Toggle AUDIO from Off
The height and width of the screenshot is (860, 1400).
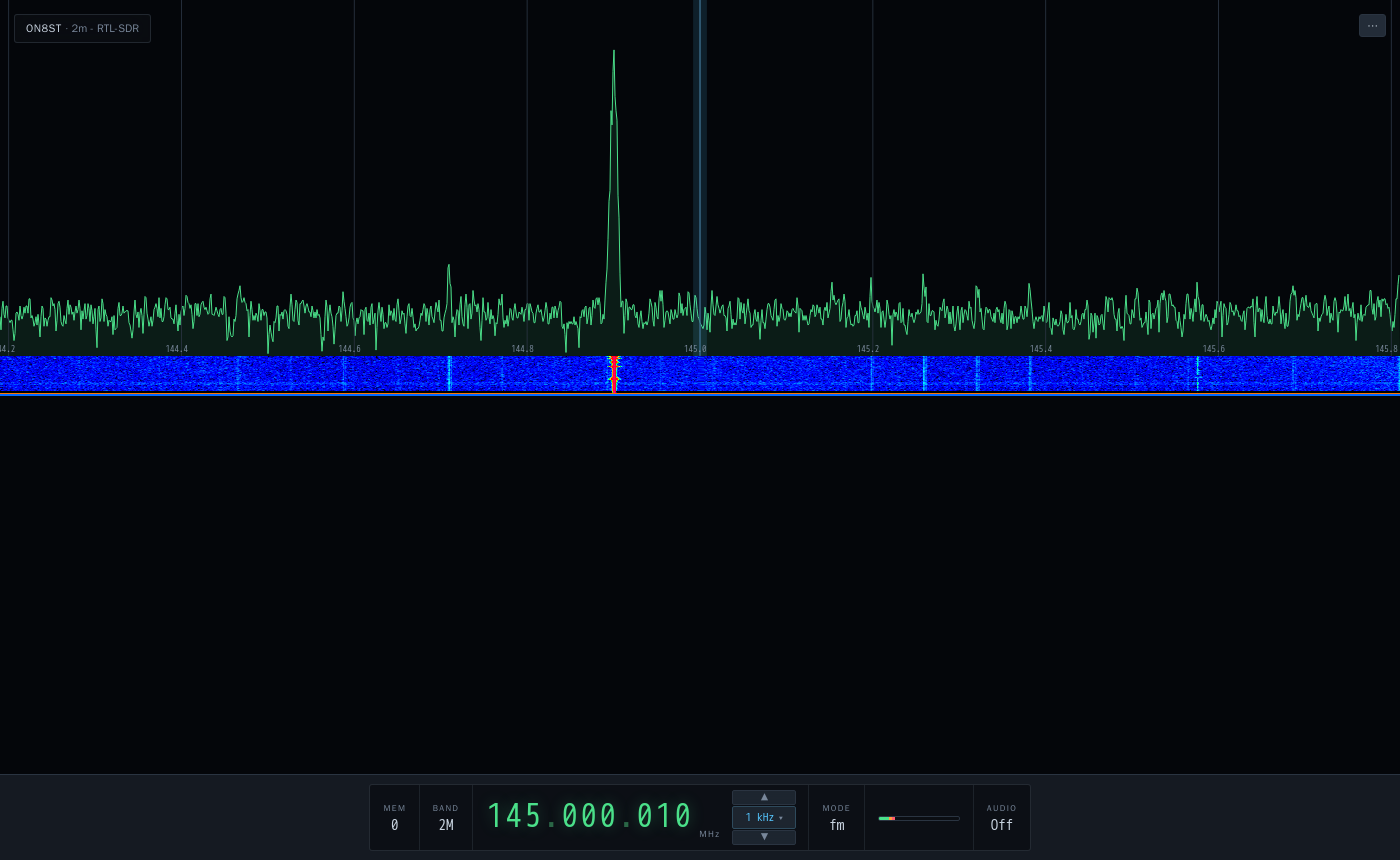pyautogui.click(x=1001, y=817)
